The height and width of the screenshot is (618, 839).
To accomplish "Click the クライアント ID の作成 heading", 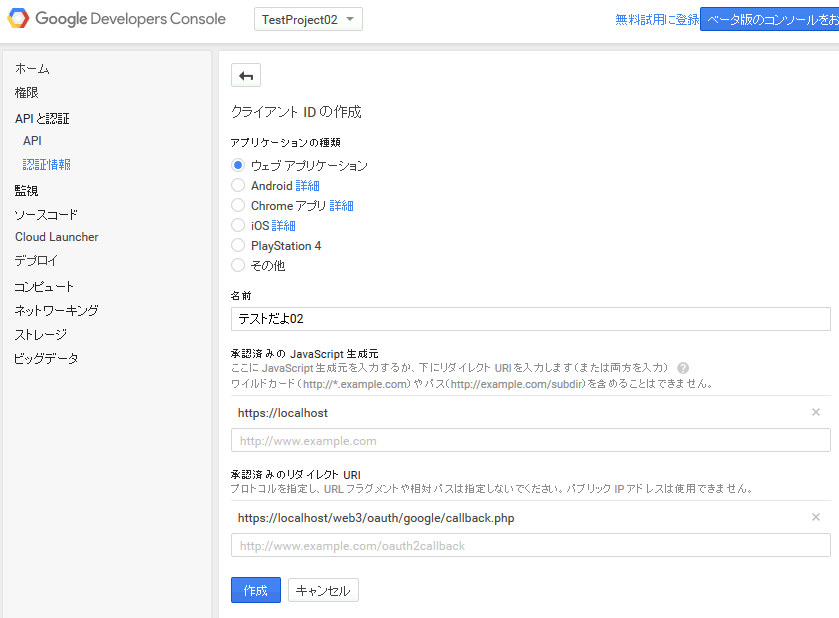I will pyautogui.click(x=296, y=112).
